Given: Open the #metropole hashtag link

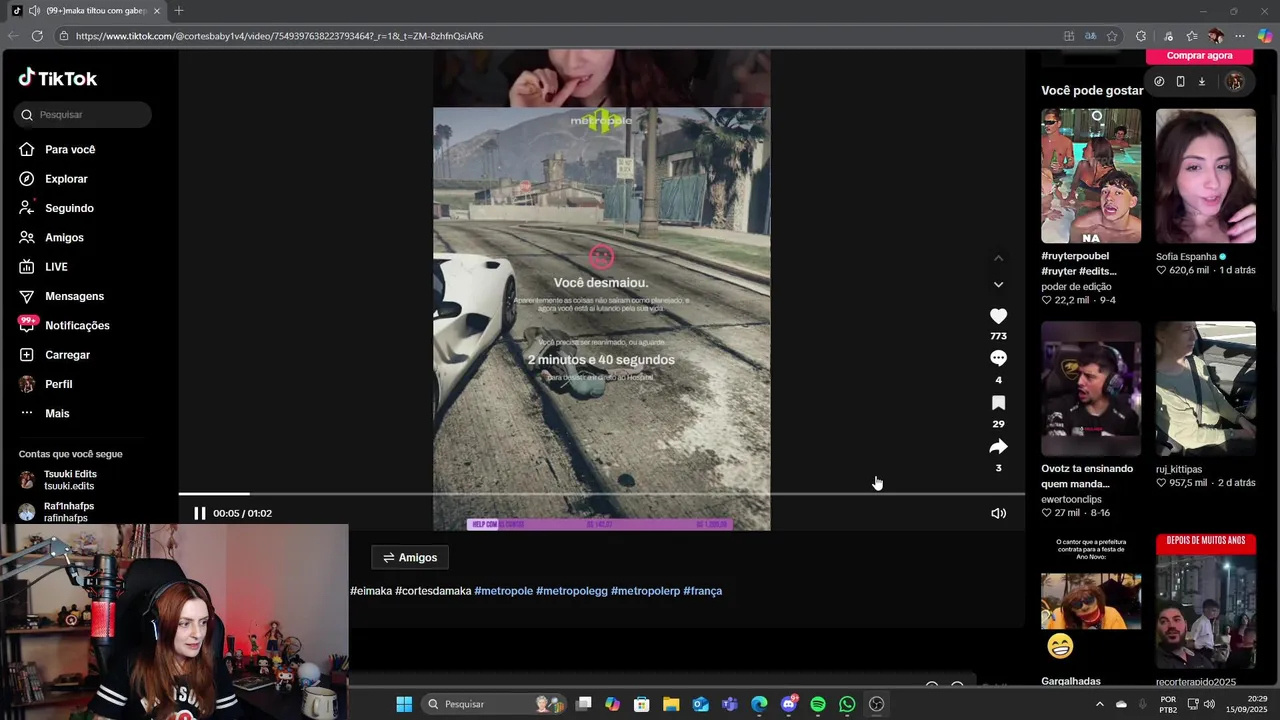Looking at the screenshot, I should coord(503,591).
